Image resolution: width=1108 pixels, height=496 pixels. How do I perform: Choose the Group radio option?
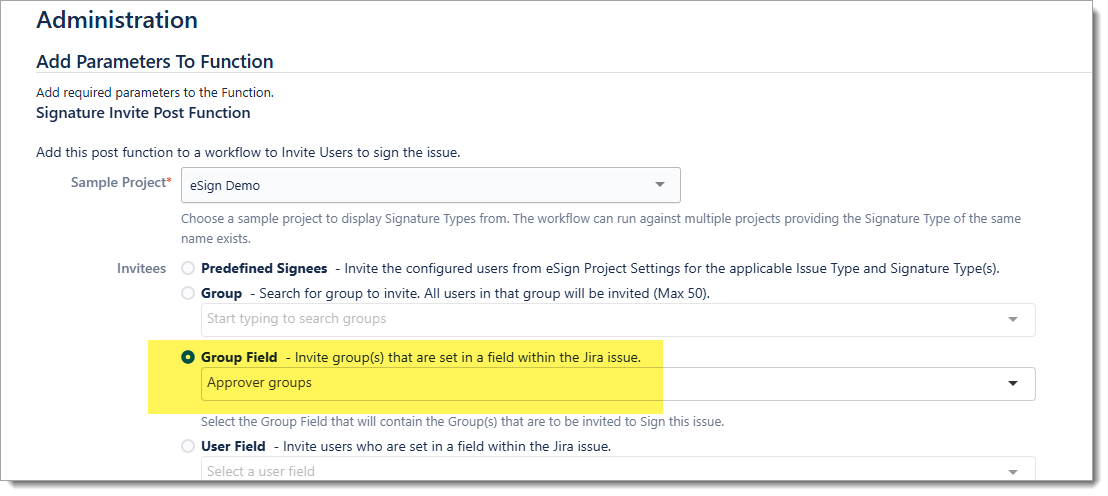[x=188, y=294]
